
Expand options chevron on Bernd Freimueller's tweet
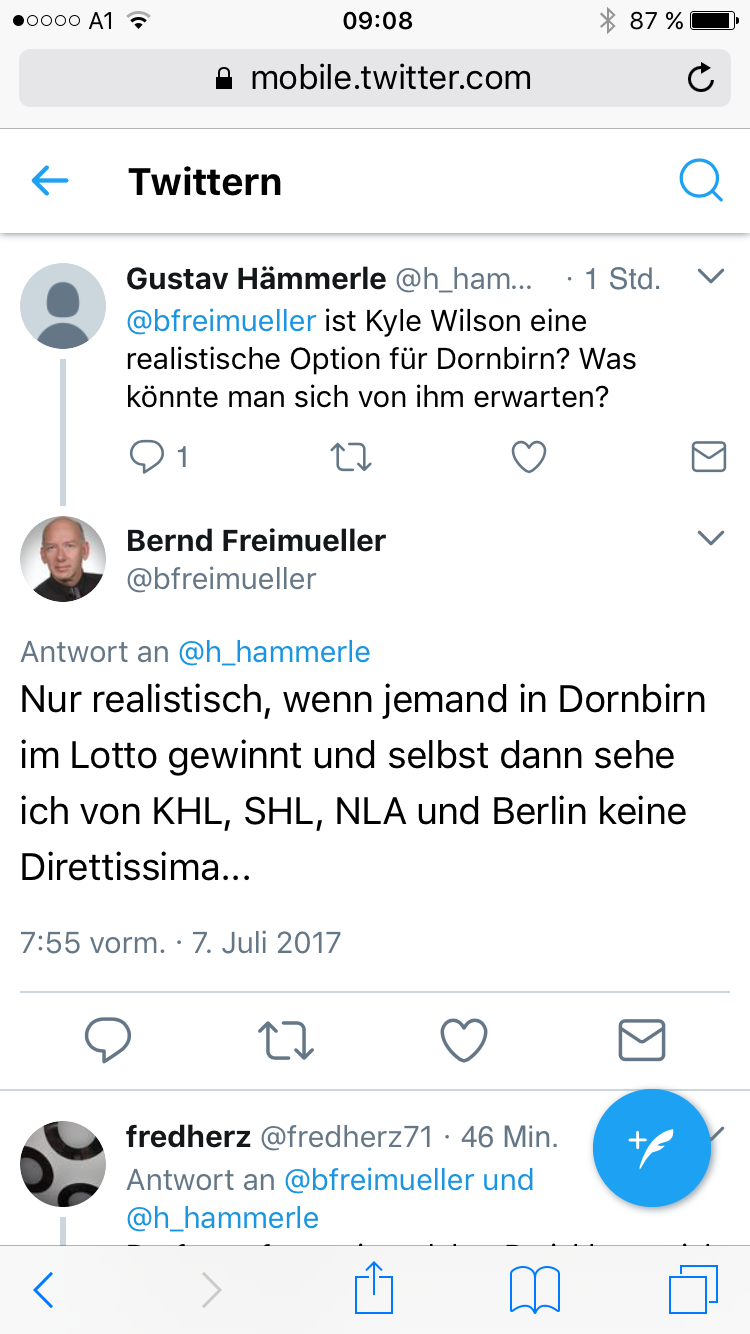(x=710, y=538)
